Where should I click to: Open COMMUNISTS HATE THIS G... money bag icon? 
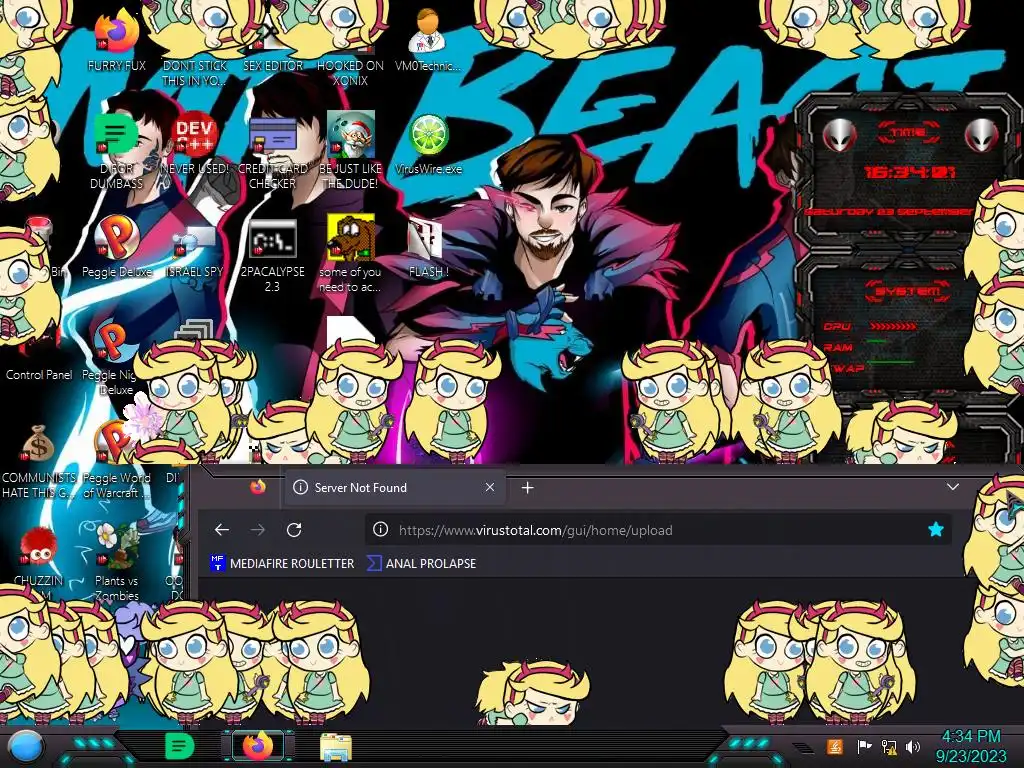pyautogui.click(x=39, y=444)
